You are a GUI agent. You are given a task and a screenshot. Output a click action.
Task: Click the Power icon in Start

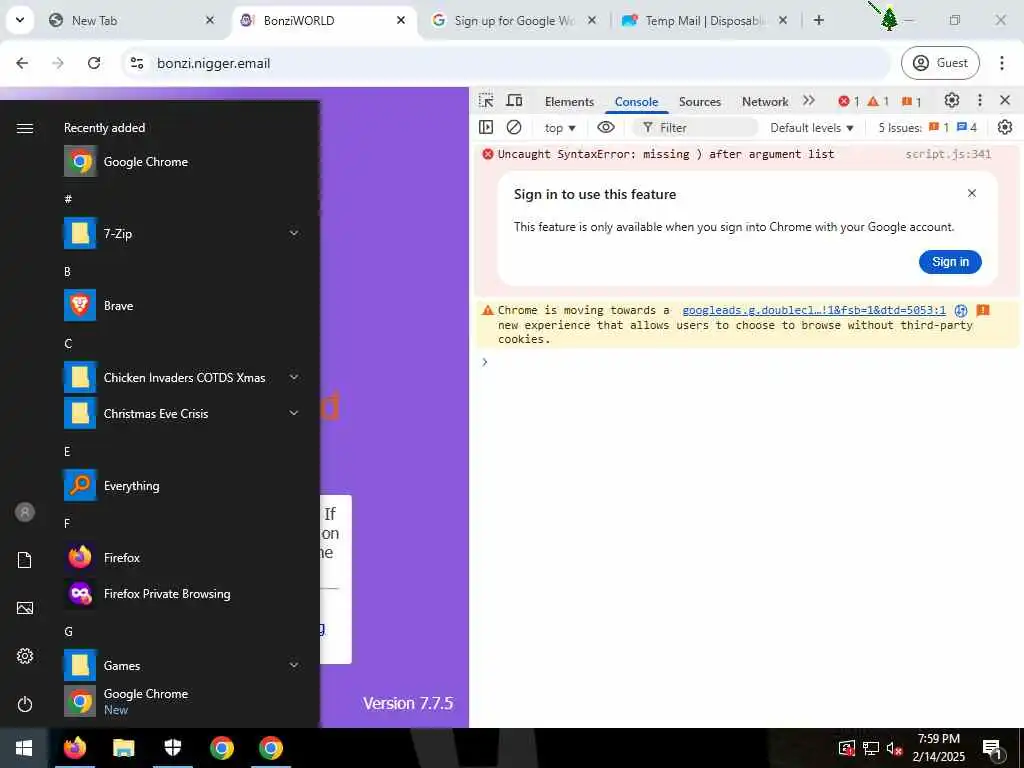click(x=25, y=704)
